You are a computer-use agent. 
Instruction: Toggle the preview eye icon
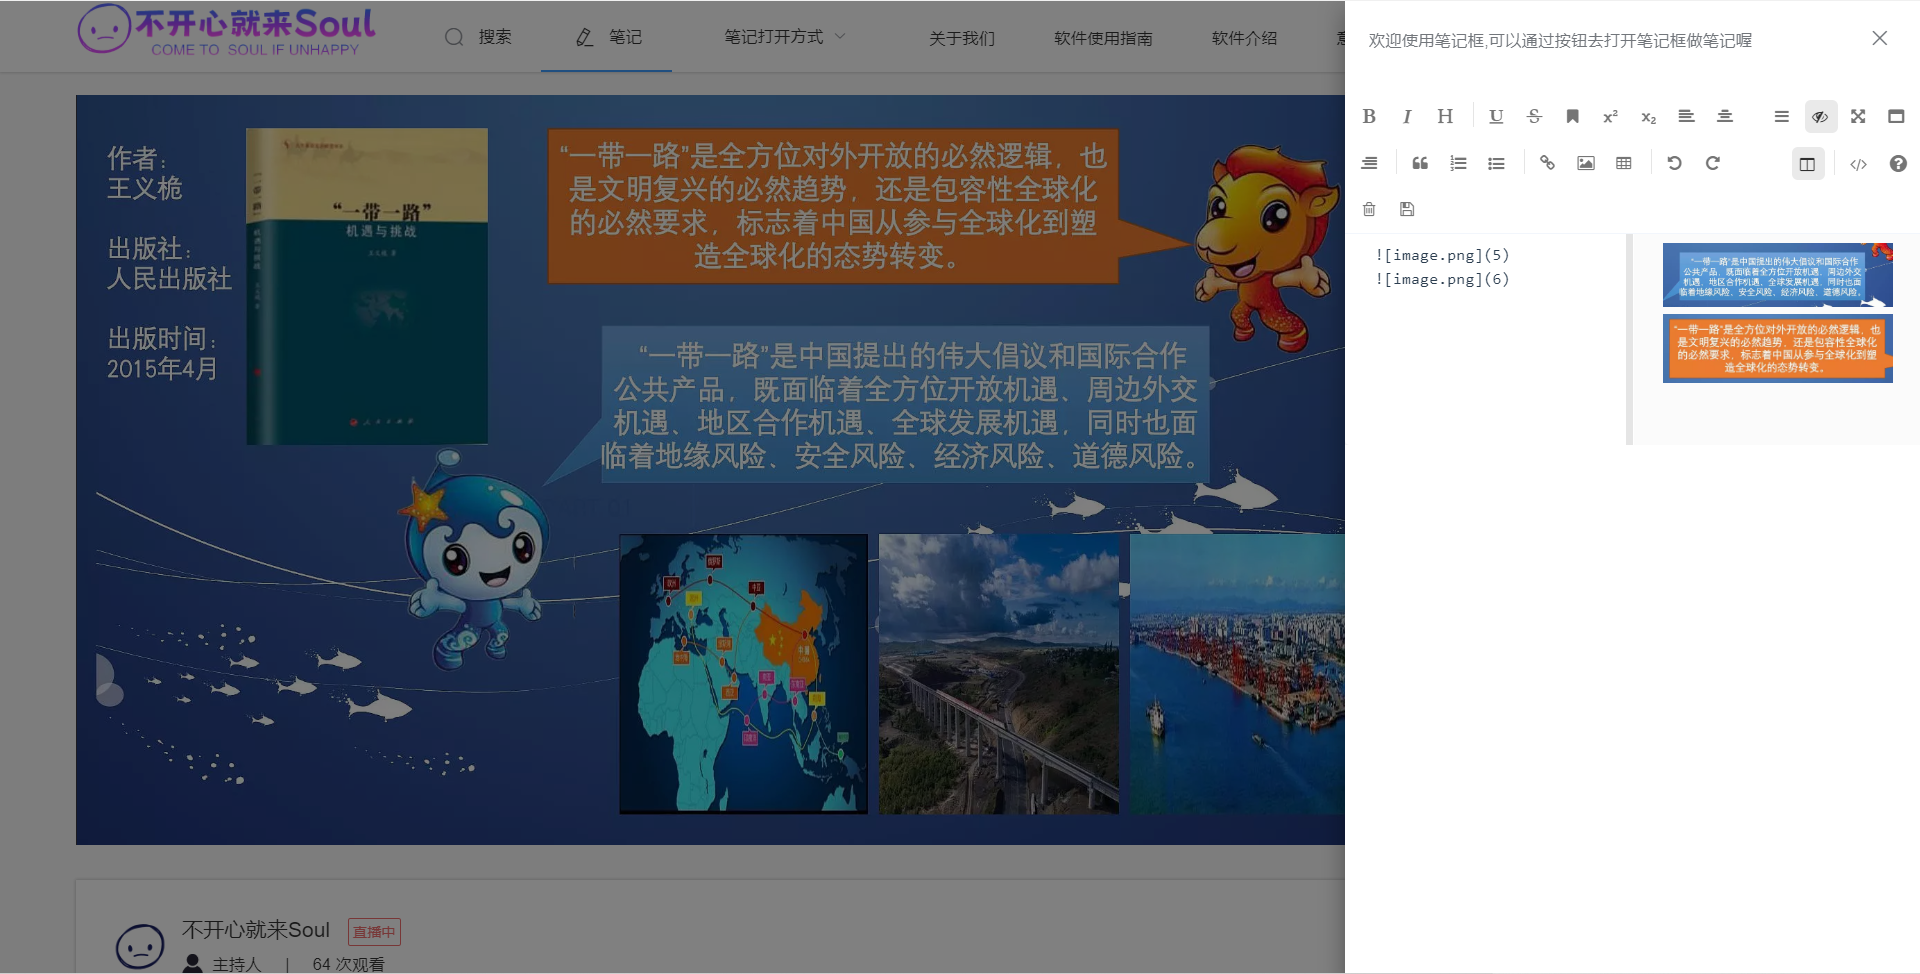tap(1820, 117)
